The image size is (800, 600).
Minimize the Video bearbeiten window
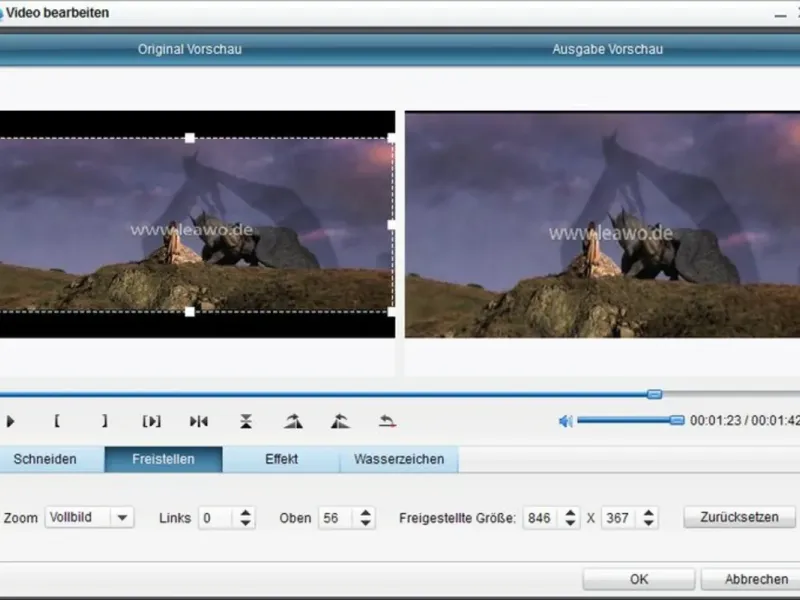pyautogui.click(x=780, y=16)
